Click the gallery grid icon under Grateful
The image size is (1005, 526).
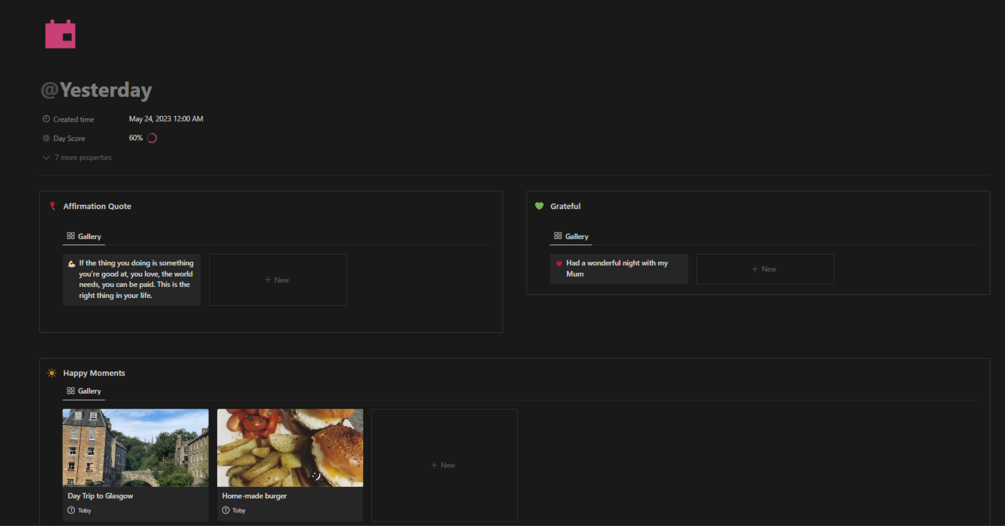[x=558, y=236]
